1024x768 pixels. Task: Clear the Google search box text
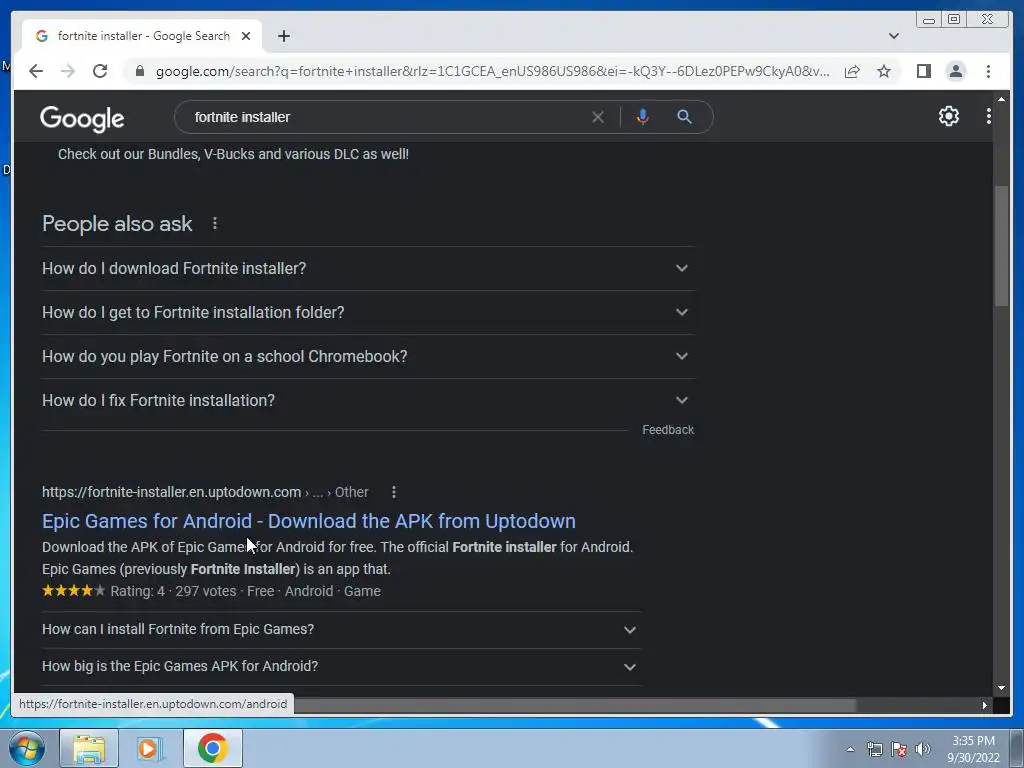598,117
